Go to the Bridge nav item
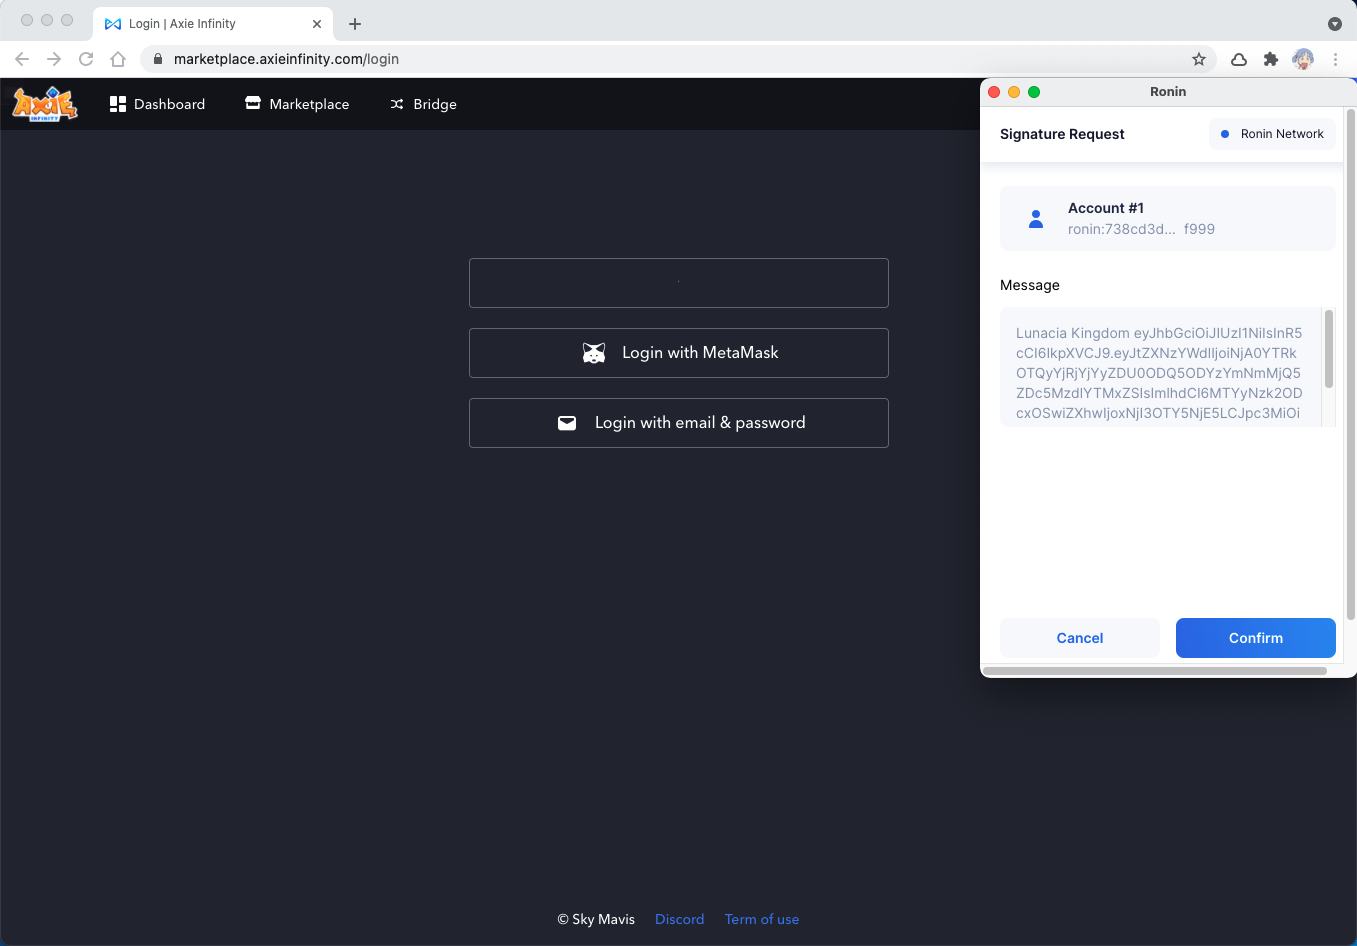This screenshot has height=946, width=1357. coord(423,104)
